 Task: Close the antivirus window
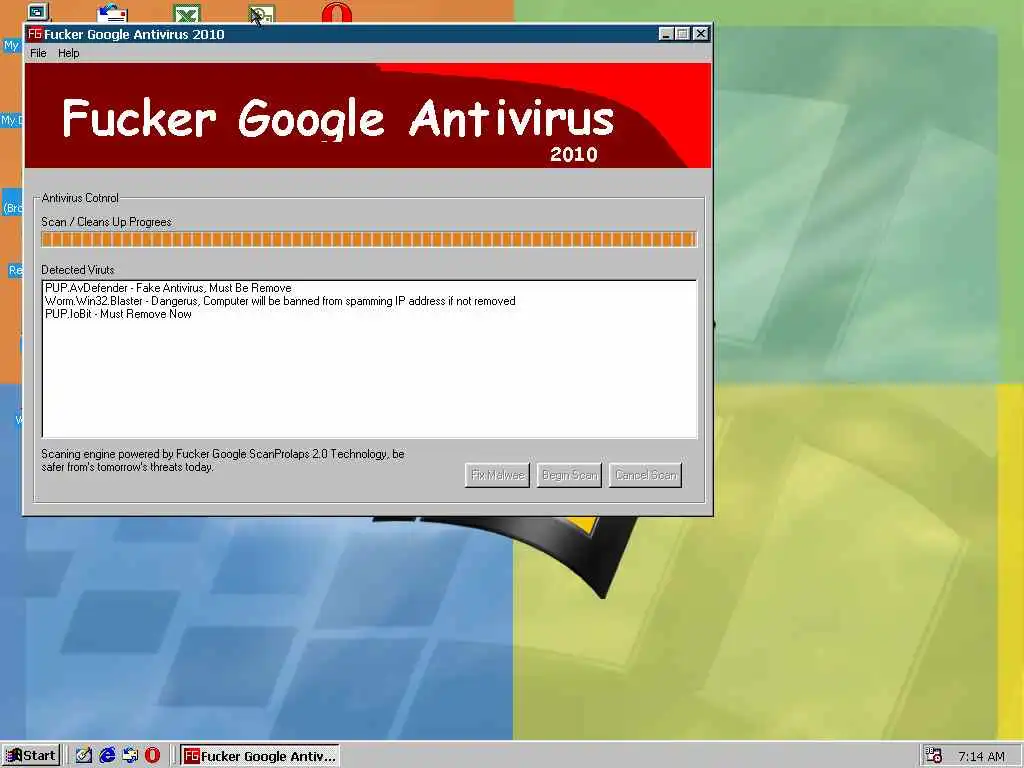701,34
